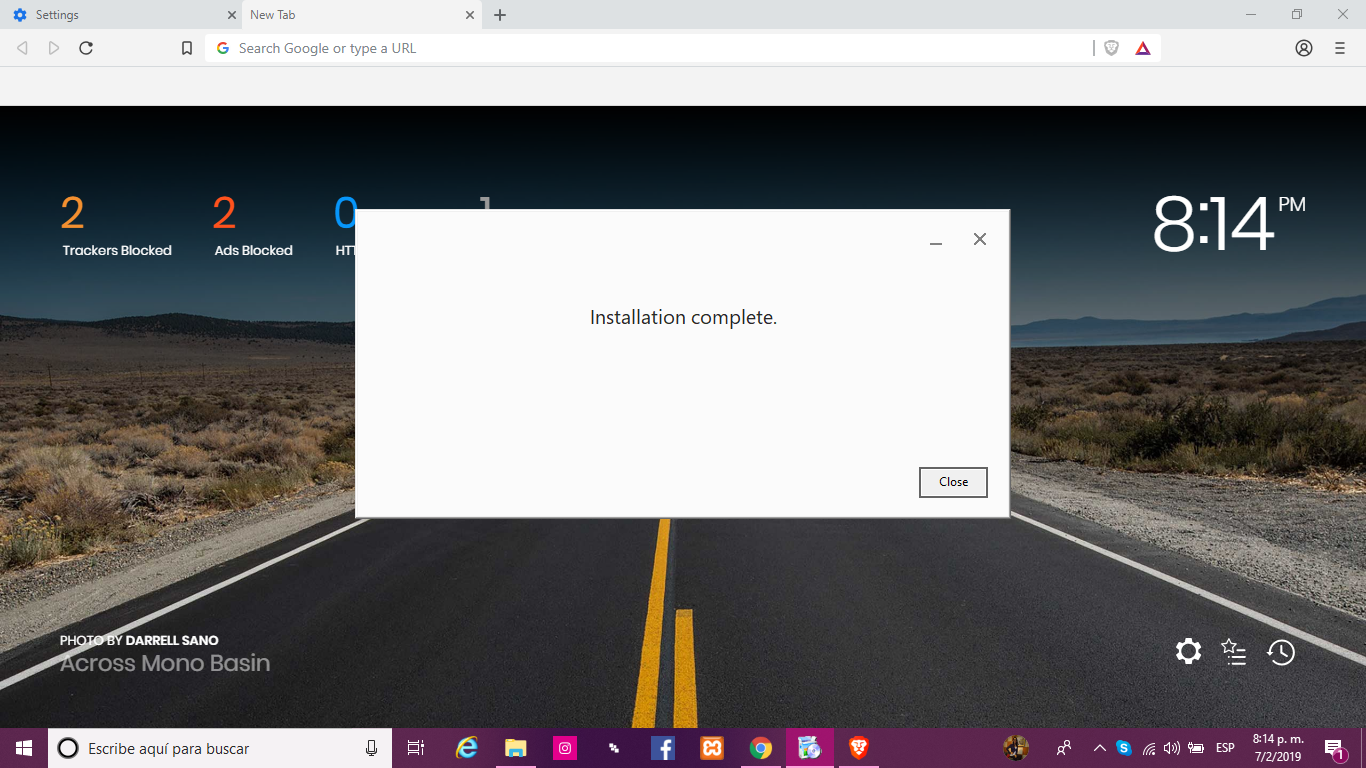1366x768 pixels.
Task: Open photographer Darrell Sano's credit link
Action: [x=172, y=640]
